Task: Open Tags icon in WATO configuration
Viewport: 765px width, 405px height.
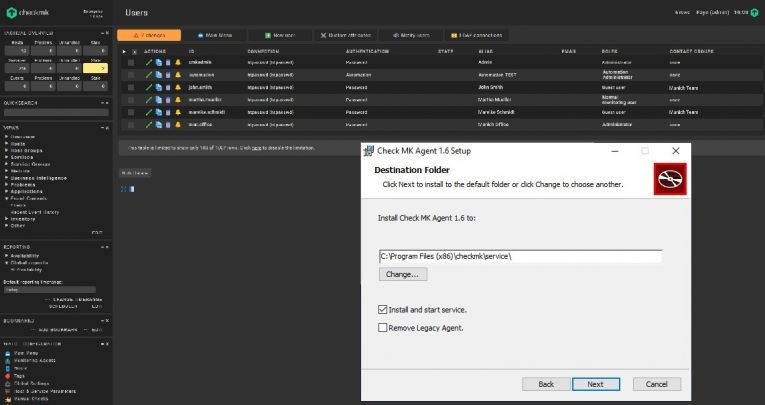Action: coord(8,376)
